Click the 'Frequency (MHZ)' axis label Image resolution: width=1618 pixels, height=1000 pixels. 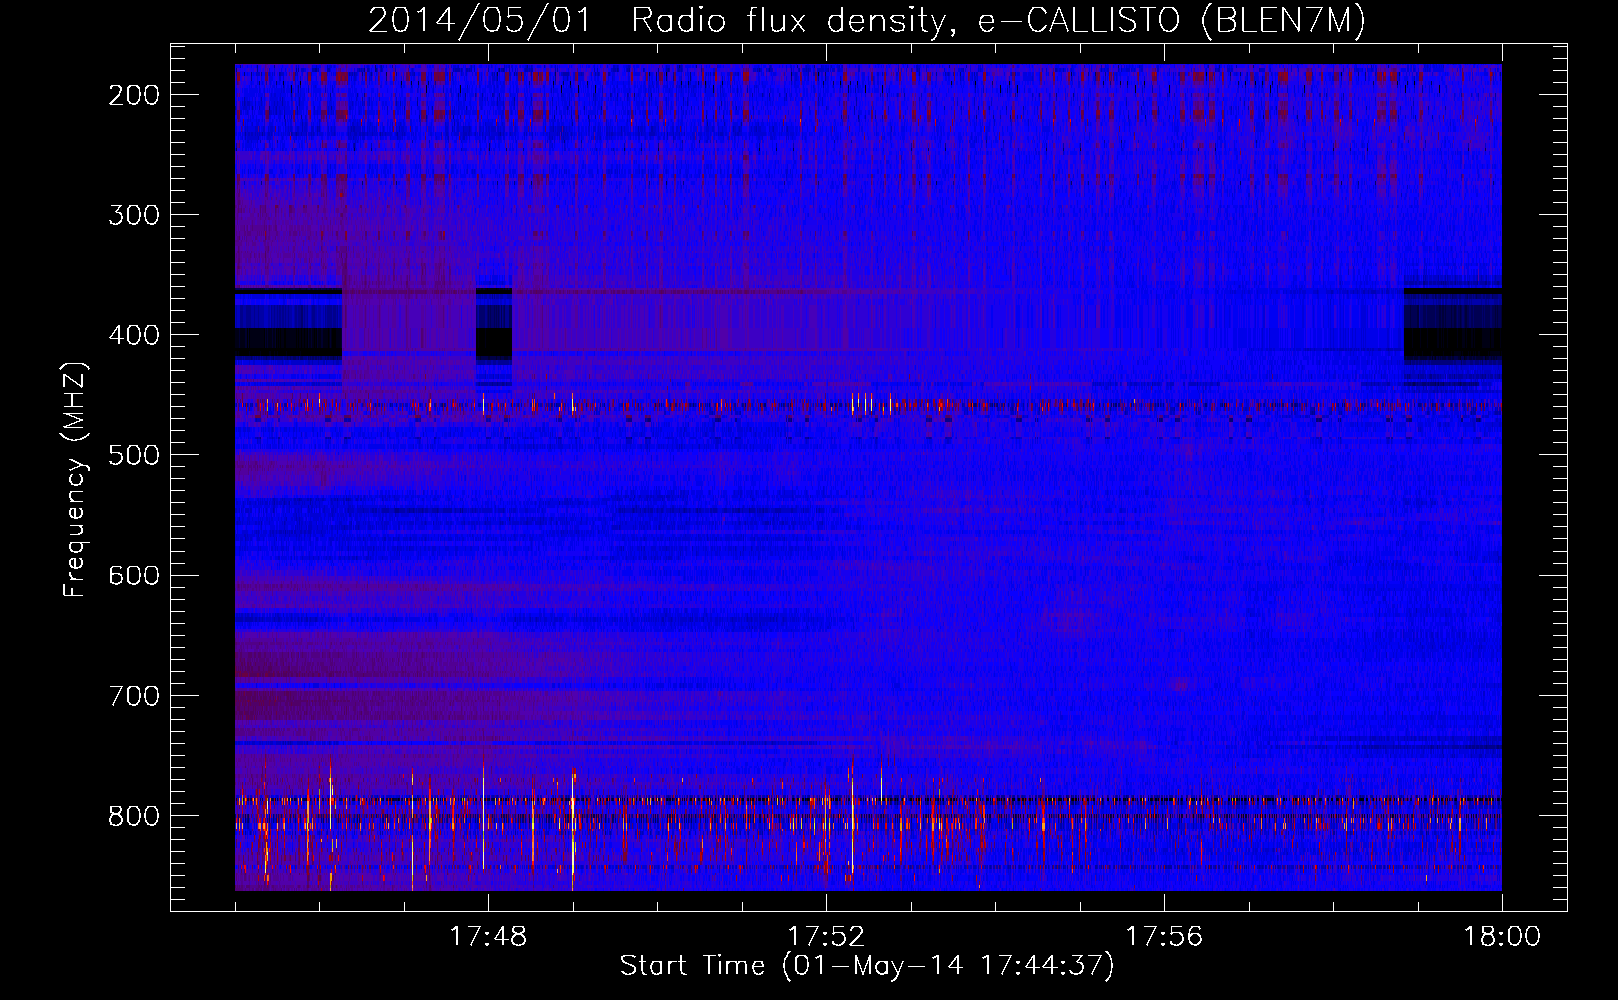(x=75, y=480)
